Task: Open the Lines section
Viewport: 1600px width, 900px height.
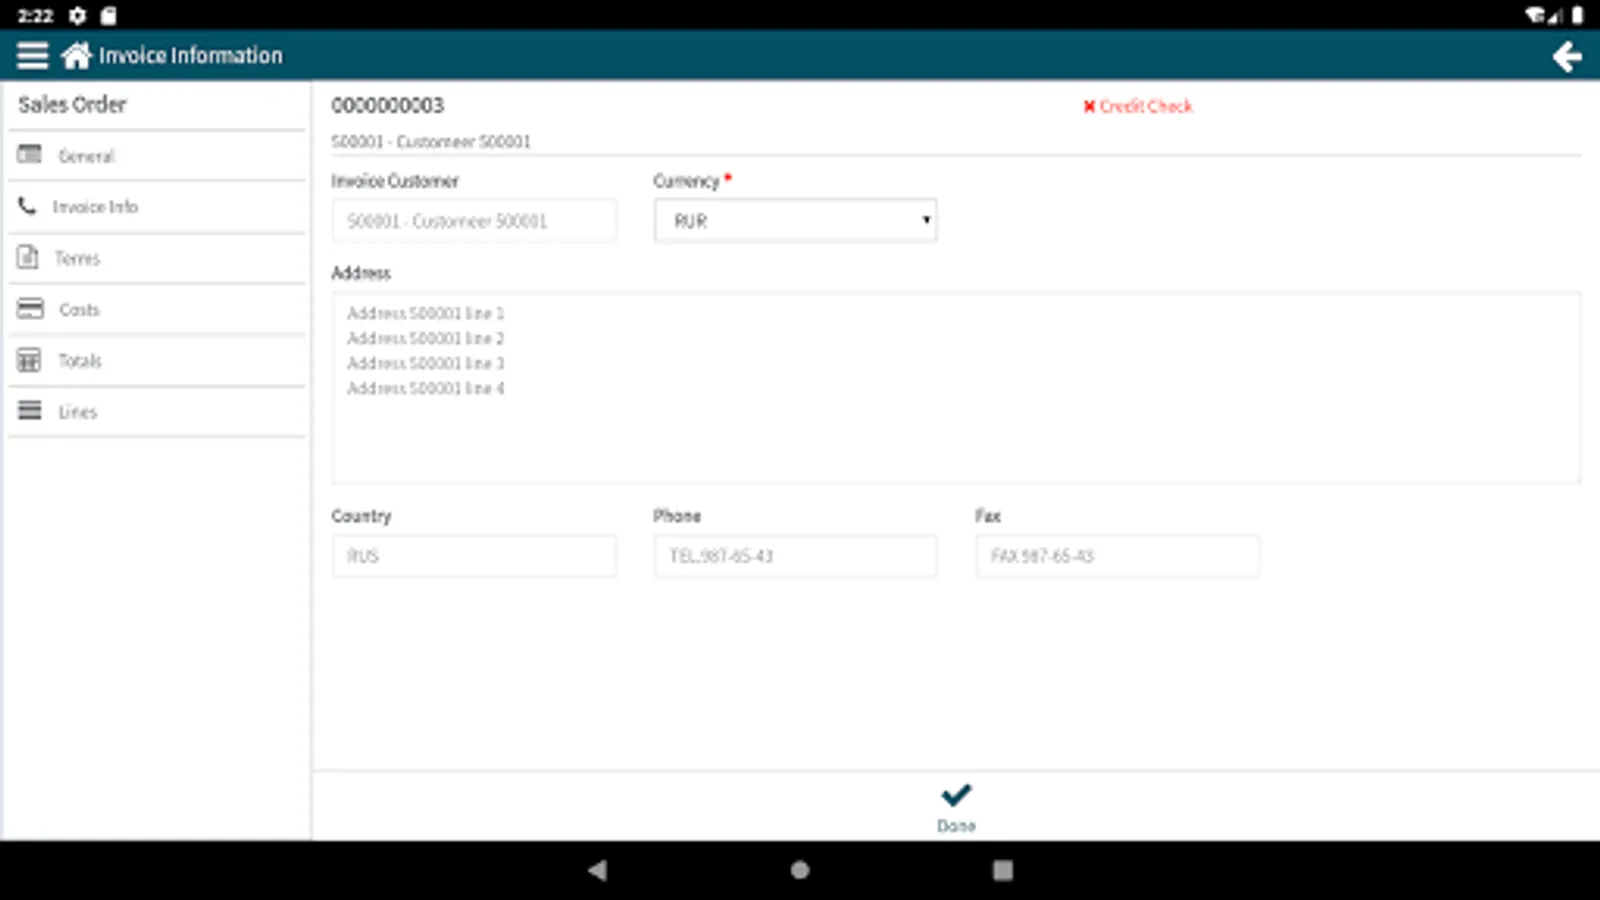Action: pos(157,411)
